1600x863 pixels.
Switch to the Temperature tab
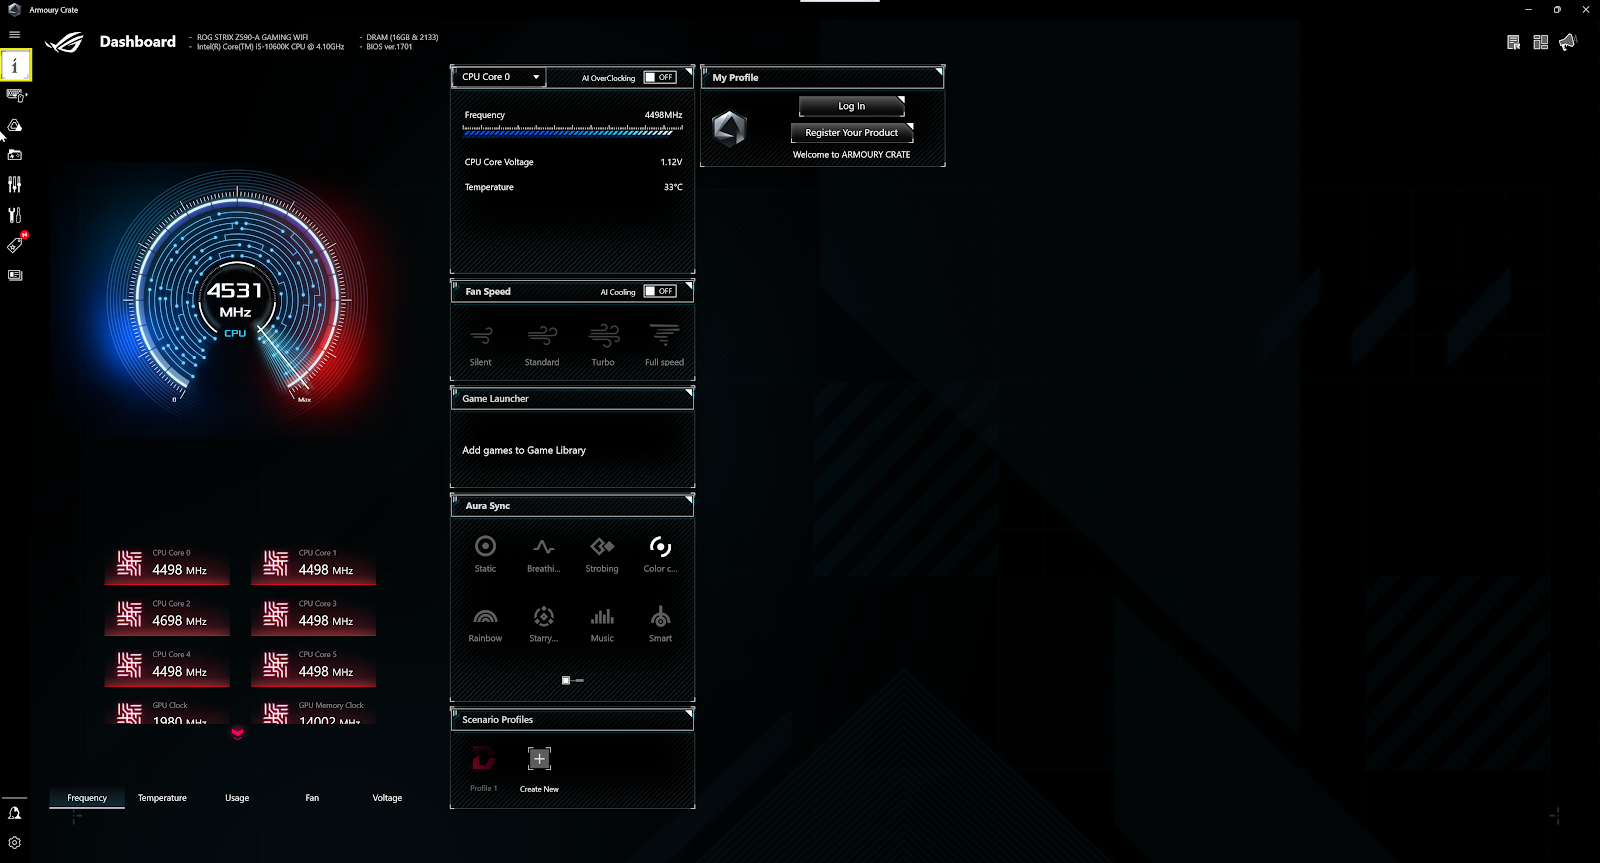[162, 798]
